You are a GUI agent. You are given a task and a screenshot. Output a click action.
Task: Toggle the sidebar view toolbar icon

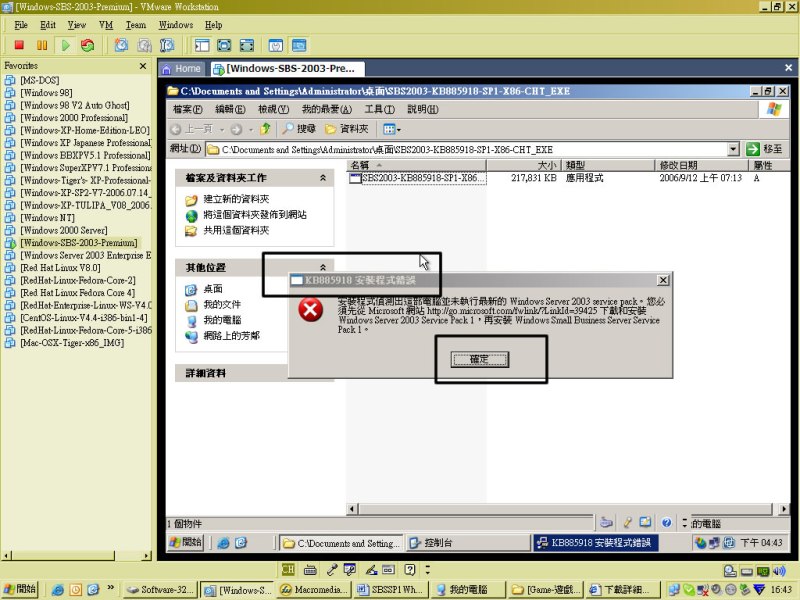pos(202,45)
